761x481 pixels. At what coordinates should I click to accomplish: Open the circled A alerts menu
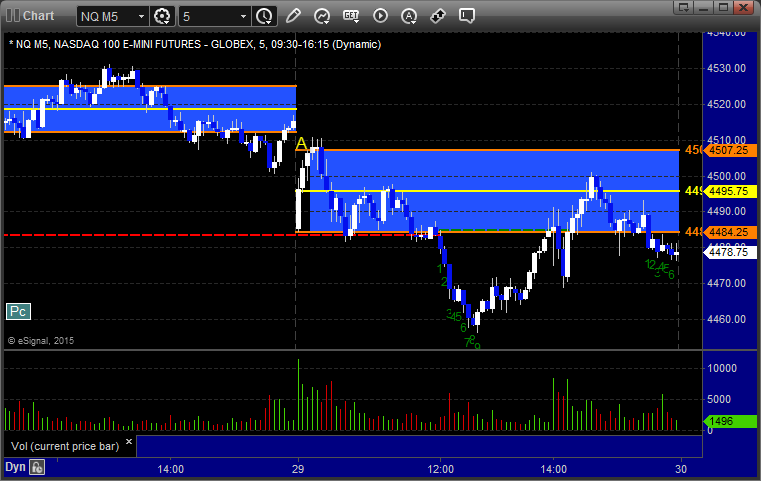pos(409,16)
